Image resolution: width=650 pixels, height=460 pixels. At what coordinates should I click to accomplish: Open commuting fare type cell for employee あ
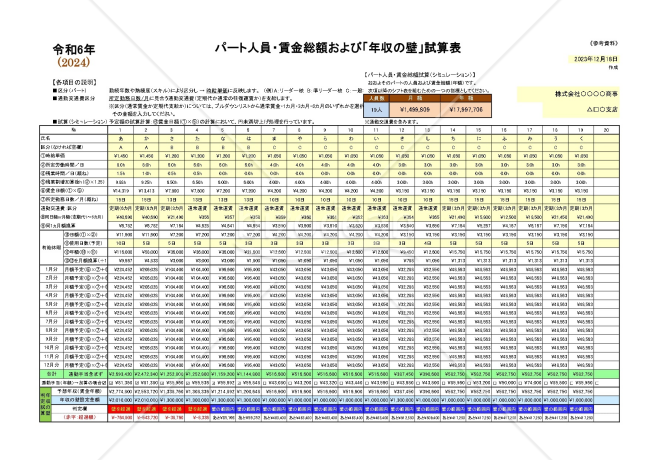(x=121, y=208)
